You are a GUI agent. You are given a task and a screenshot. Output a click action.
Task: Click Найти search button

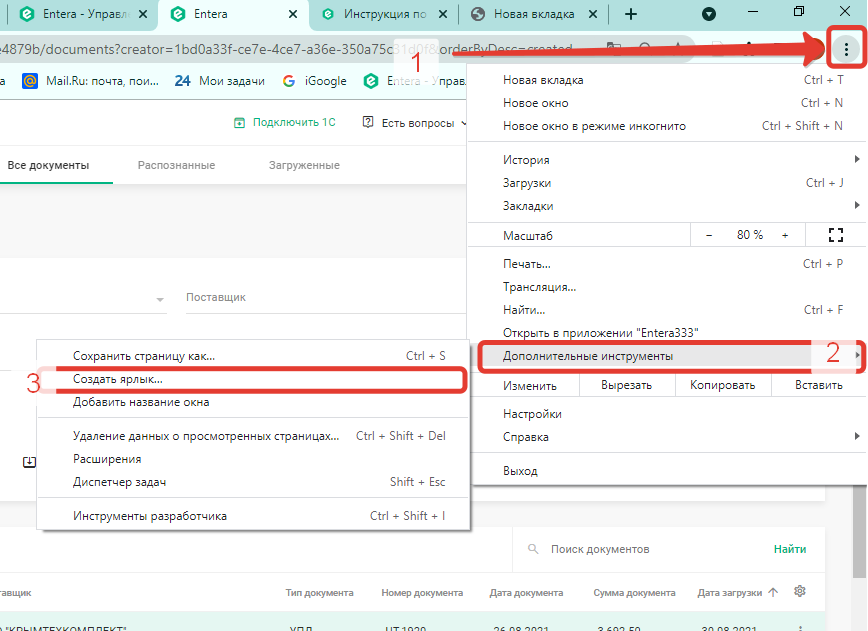pos(789,549)
